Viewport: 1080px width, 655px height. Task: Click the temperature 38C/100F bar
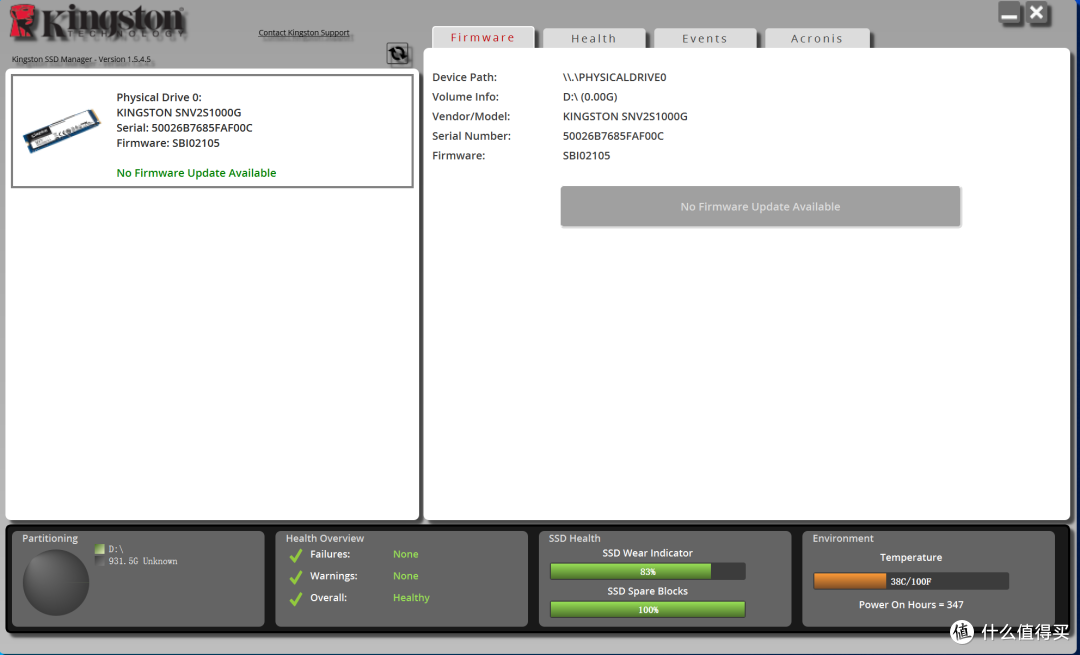click(911, 581)
